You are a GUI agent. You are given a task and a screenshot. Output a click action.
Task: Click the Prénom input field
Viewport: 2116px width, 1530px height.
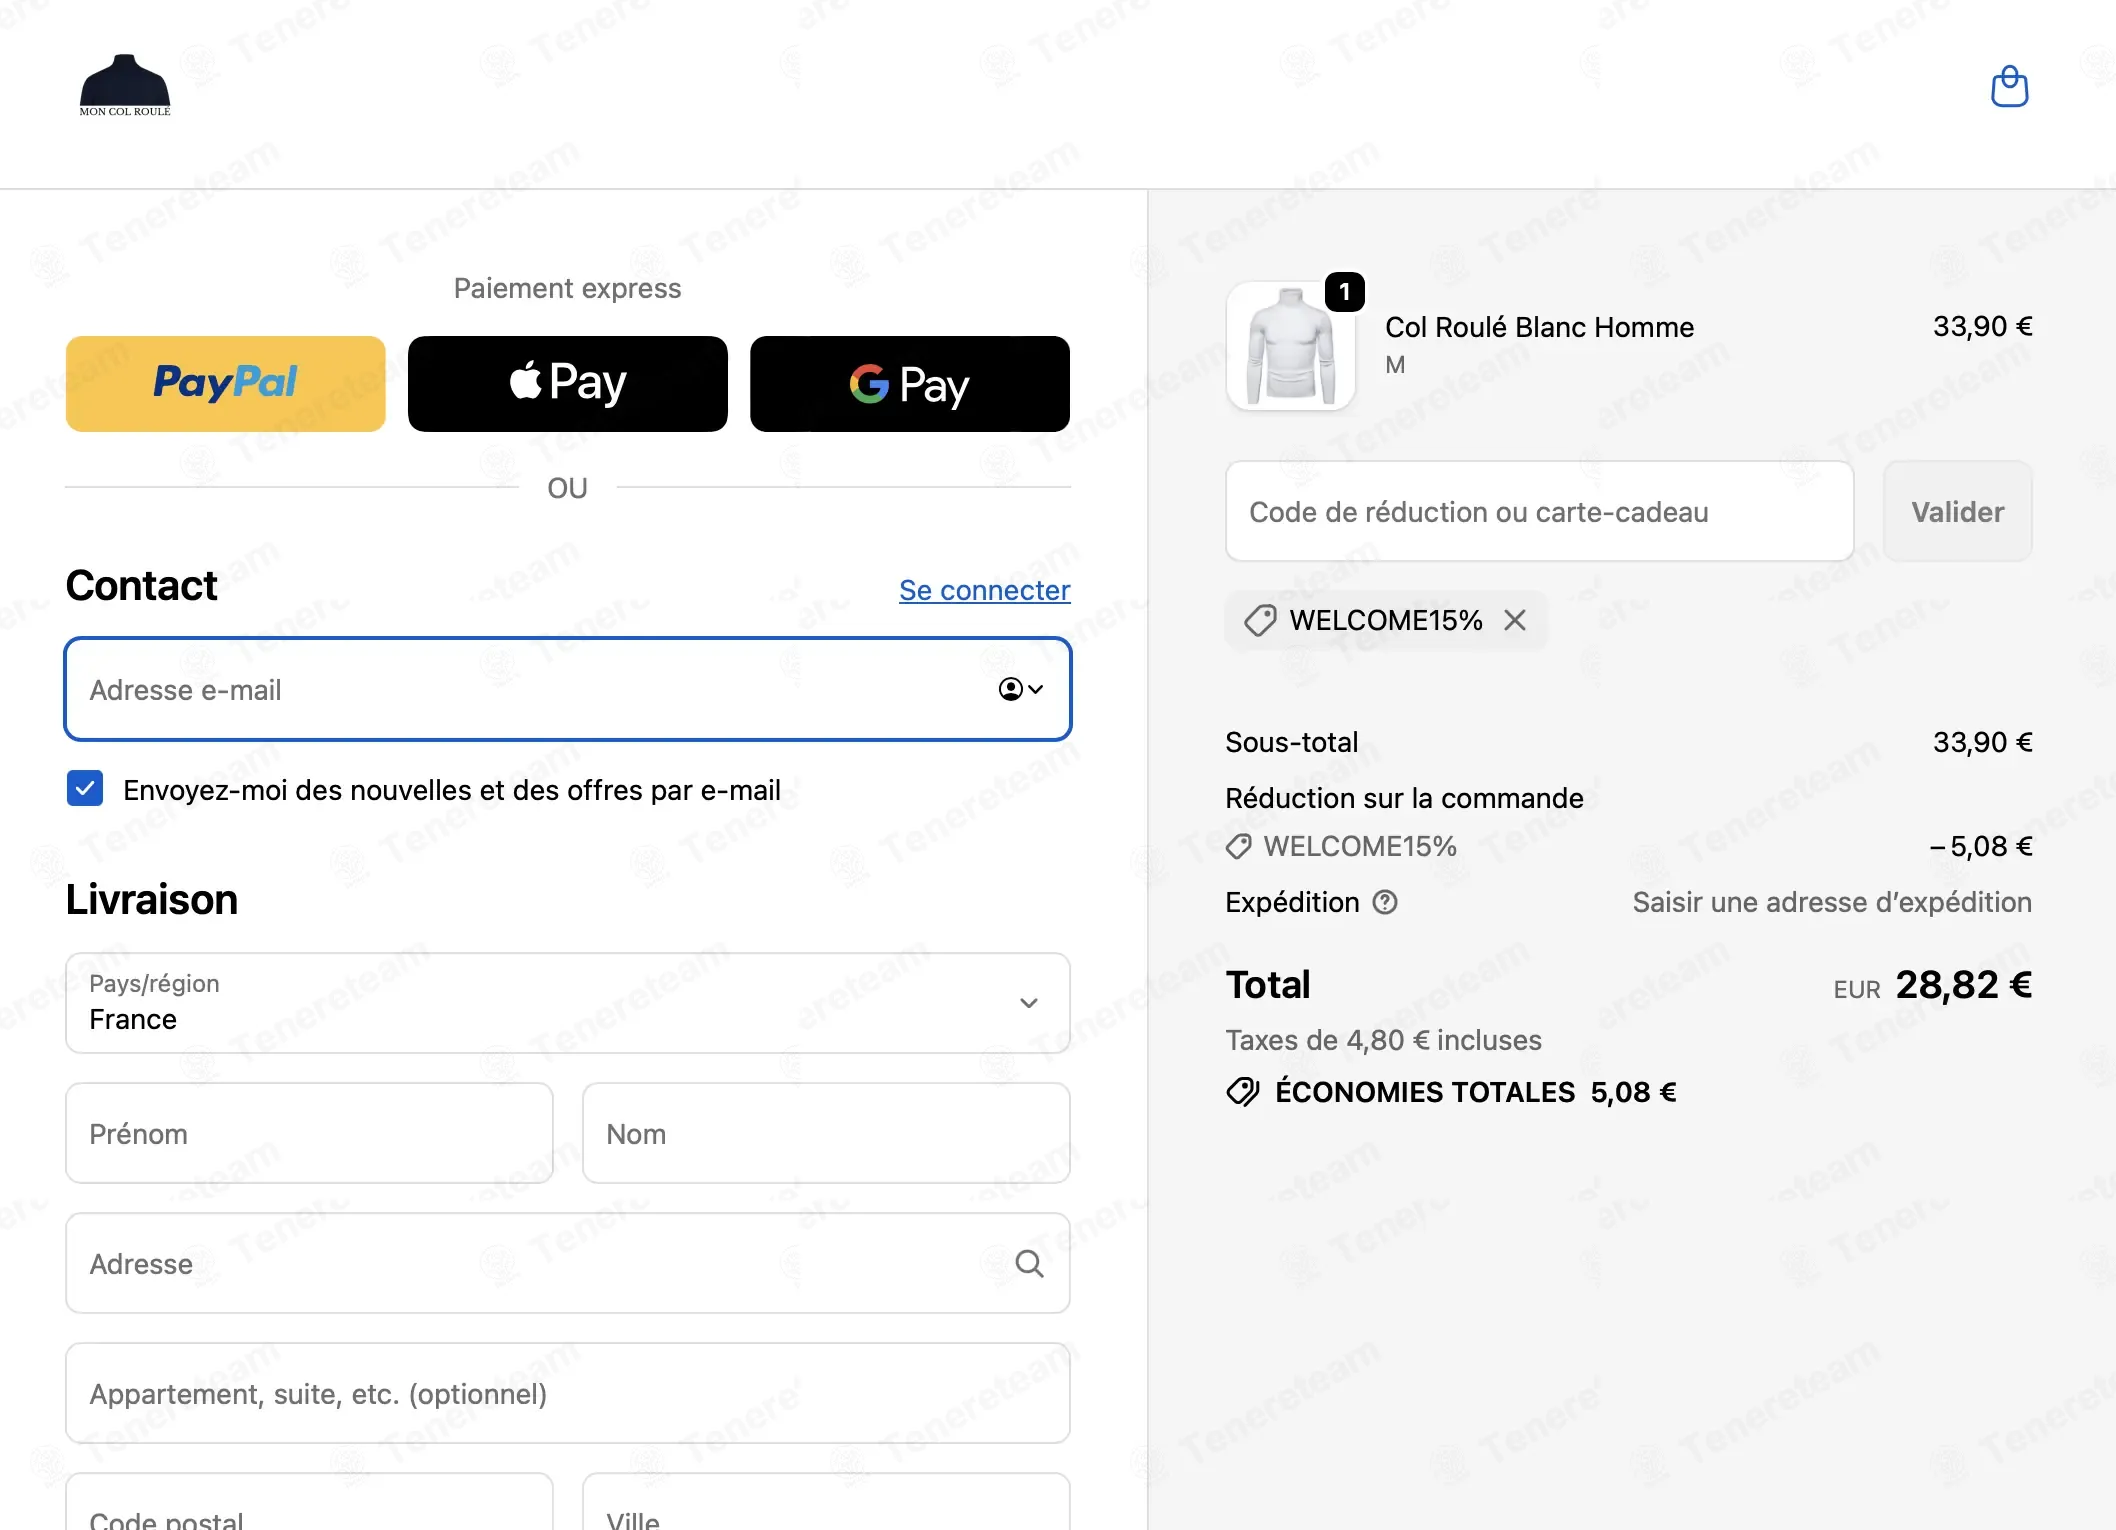click(309, 1133)
